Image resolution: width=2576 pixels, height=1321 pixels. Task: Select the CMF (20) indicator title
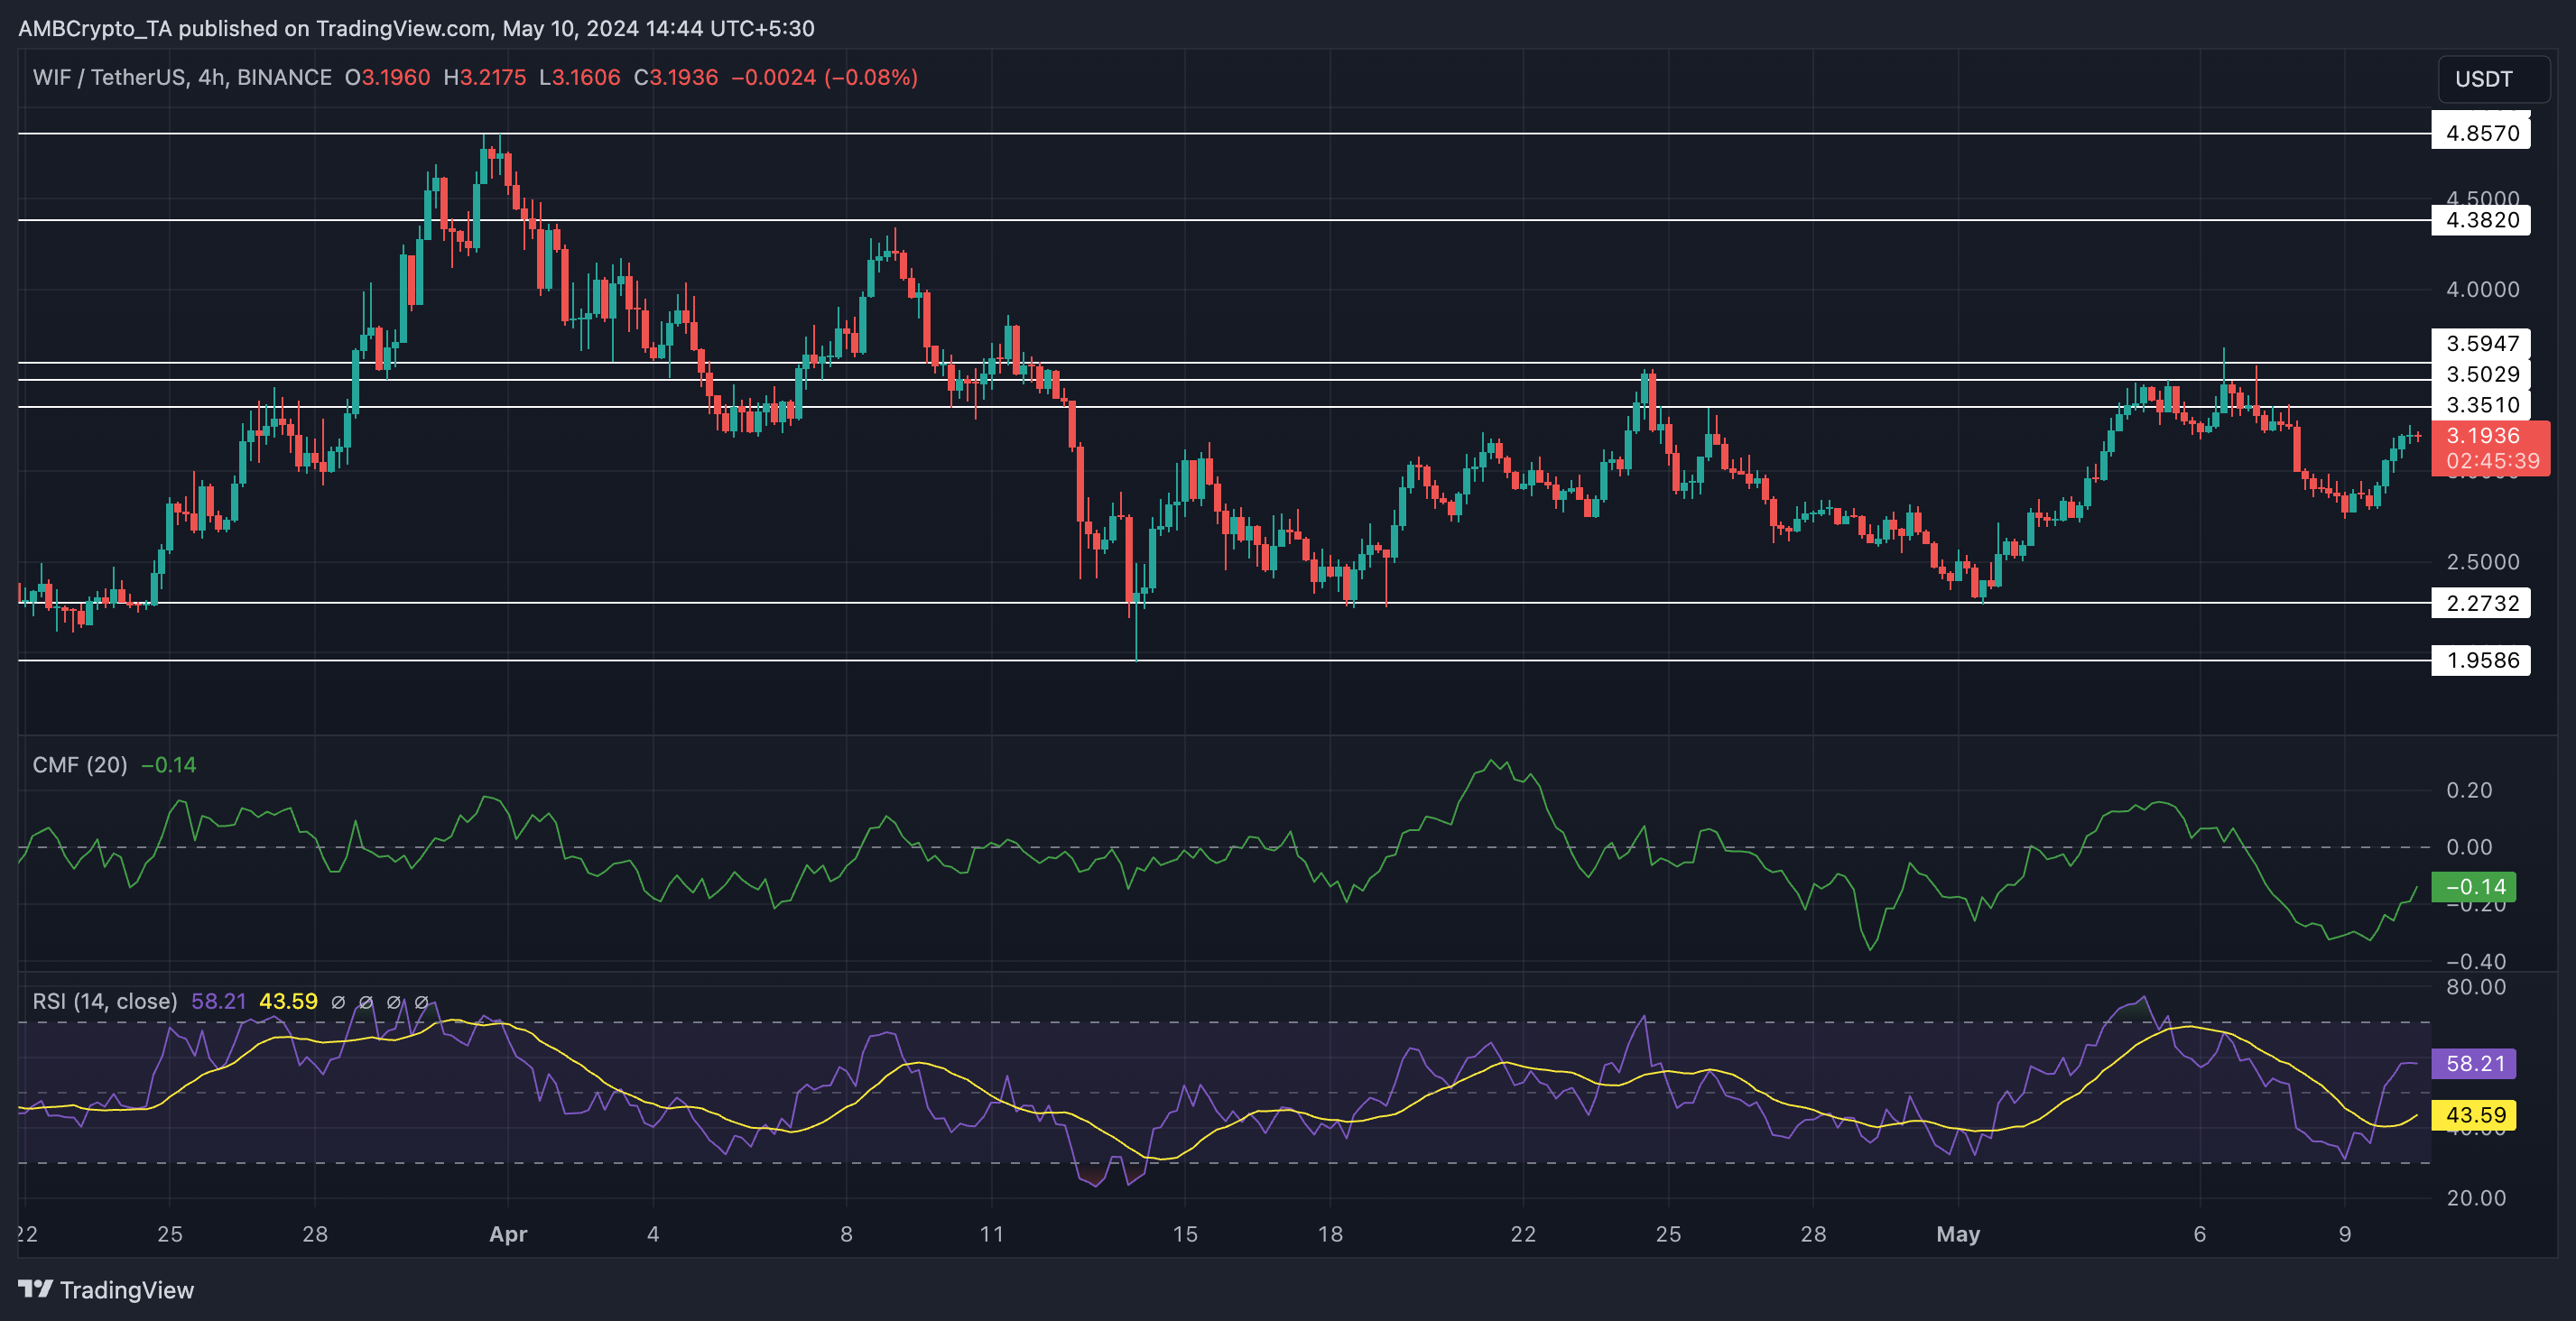[79, 765]
